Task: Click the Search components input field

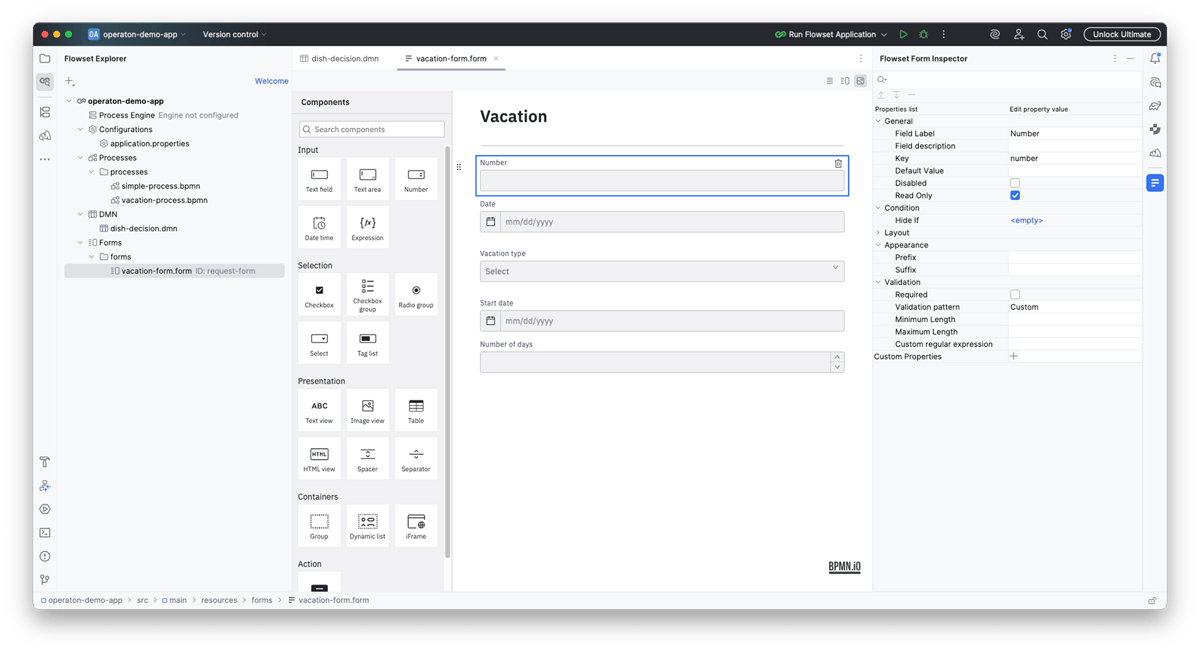Action: 372,129
